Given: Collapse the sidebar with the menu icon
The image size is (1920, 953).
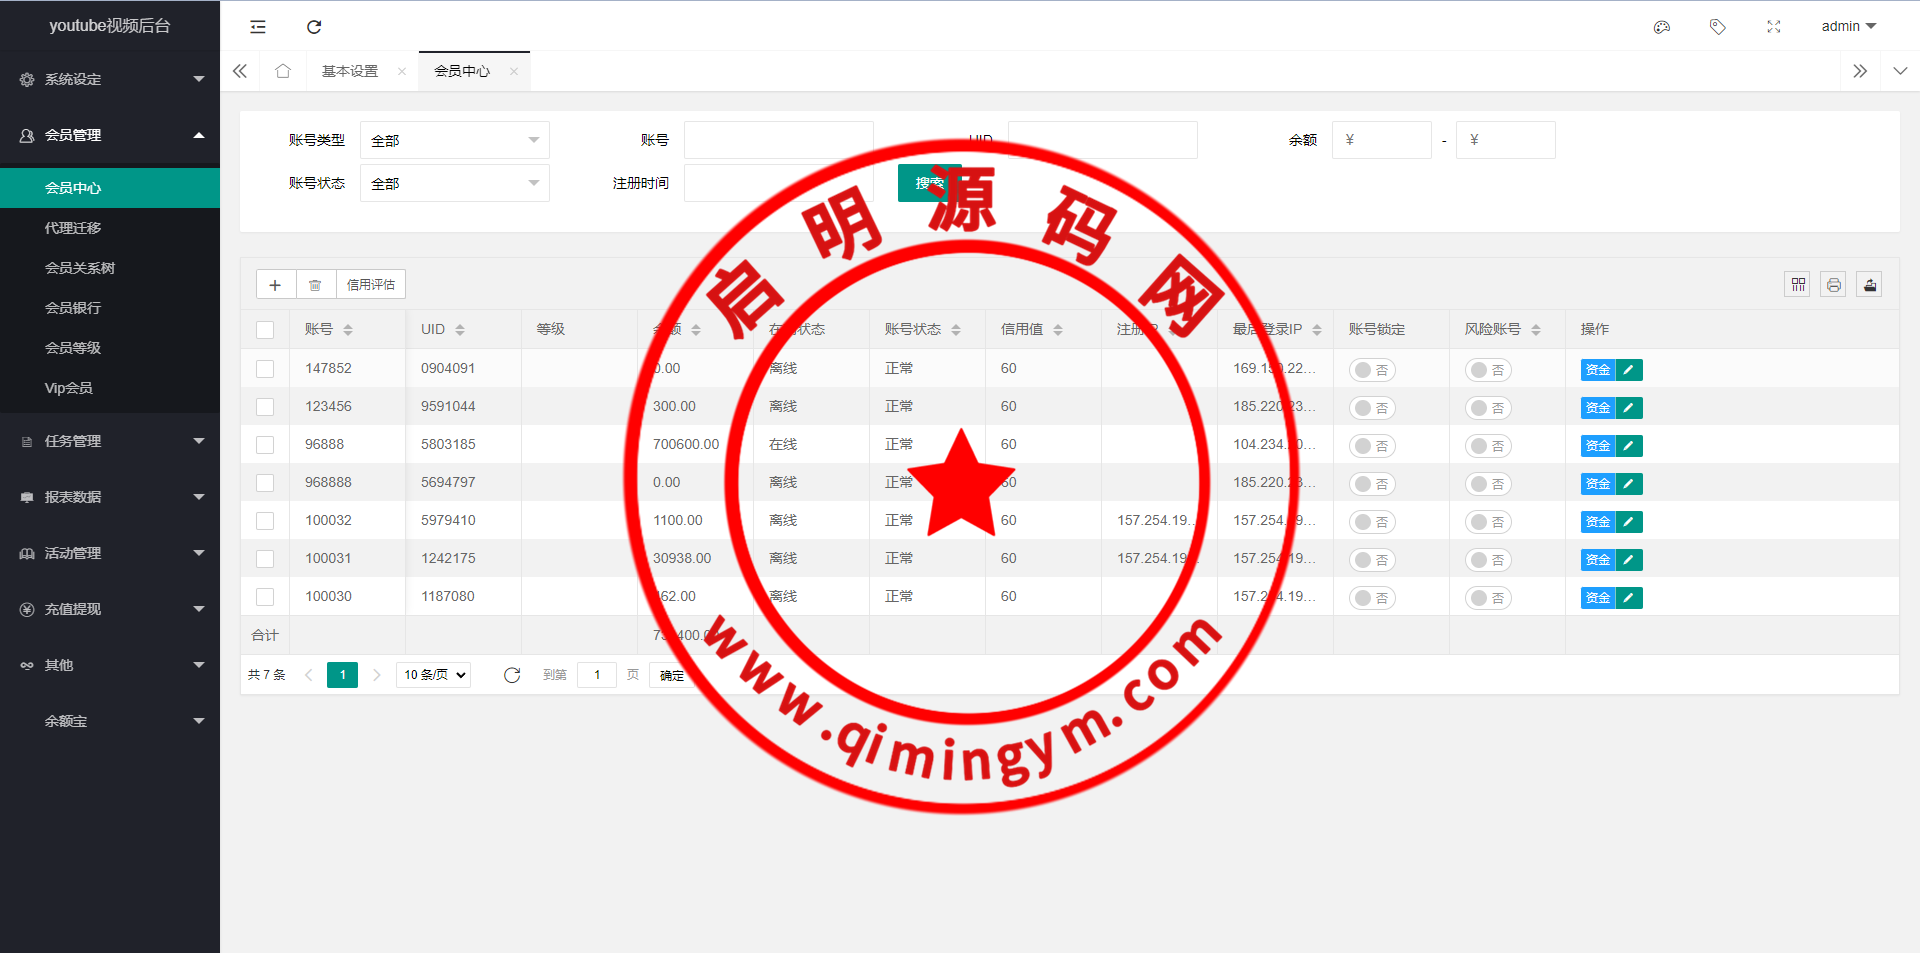Looking at the screenshot, I should point(258,27).
